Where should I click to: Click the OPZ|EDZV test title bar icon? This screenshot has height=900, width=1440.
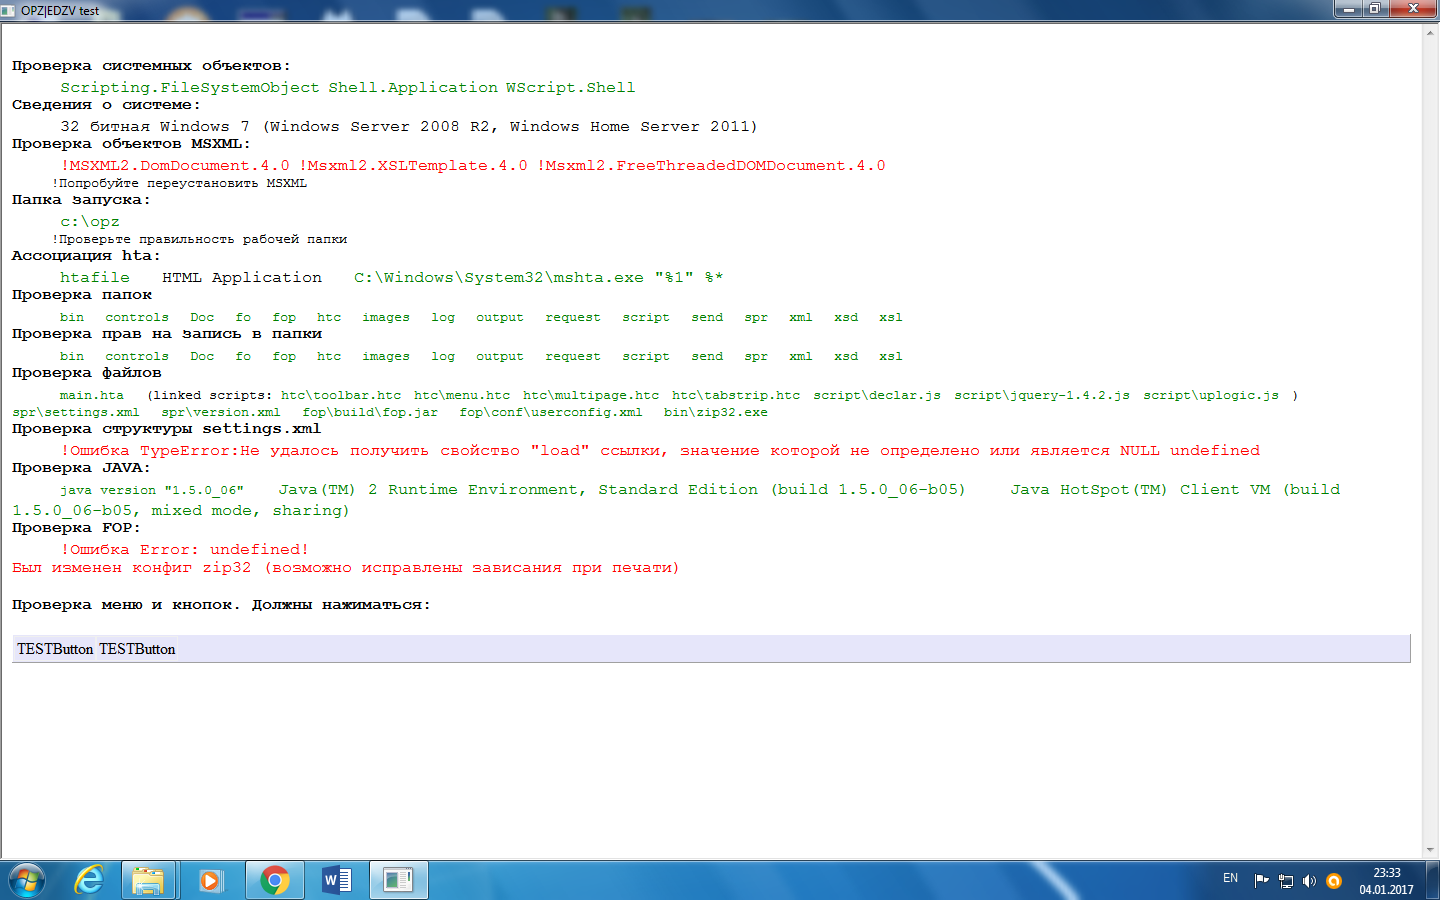click(x=9, y=10)
